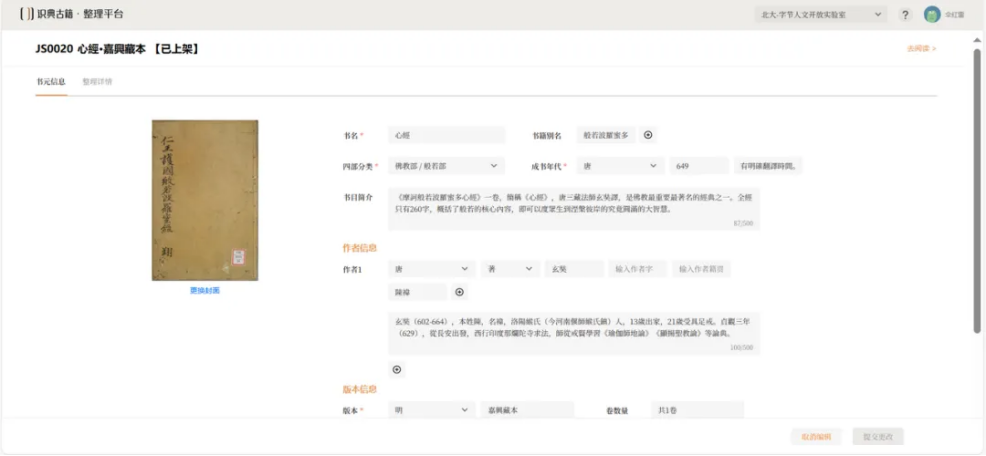Open the 成书年代 唐 dynasty dropdown
This screenshot has height=456, width=986.
pyautogui.click(x=621, y=166)
